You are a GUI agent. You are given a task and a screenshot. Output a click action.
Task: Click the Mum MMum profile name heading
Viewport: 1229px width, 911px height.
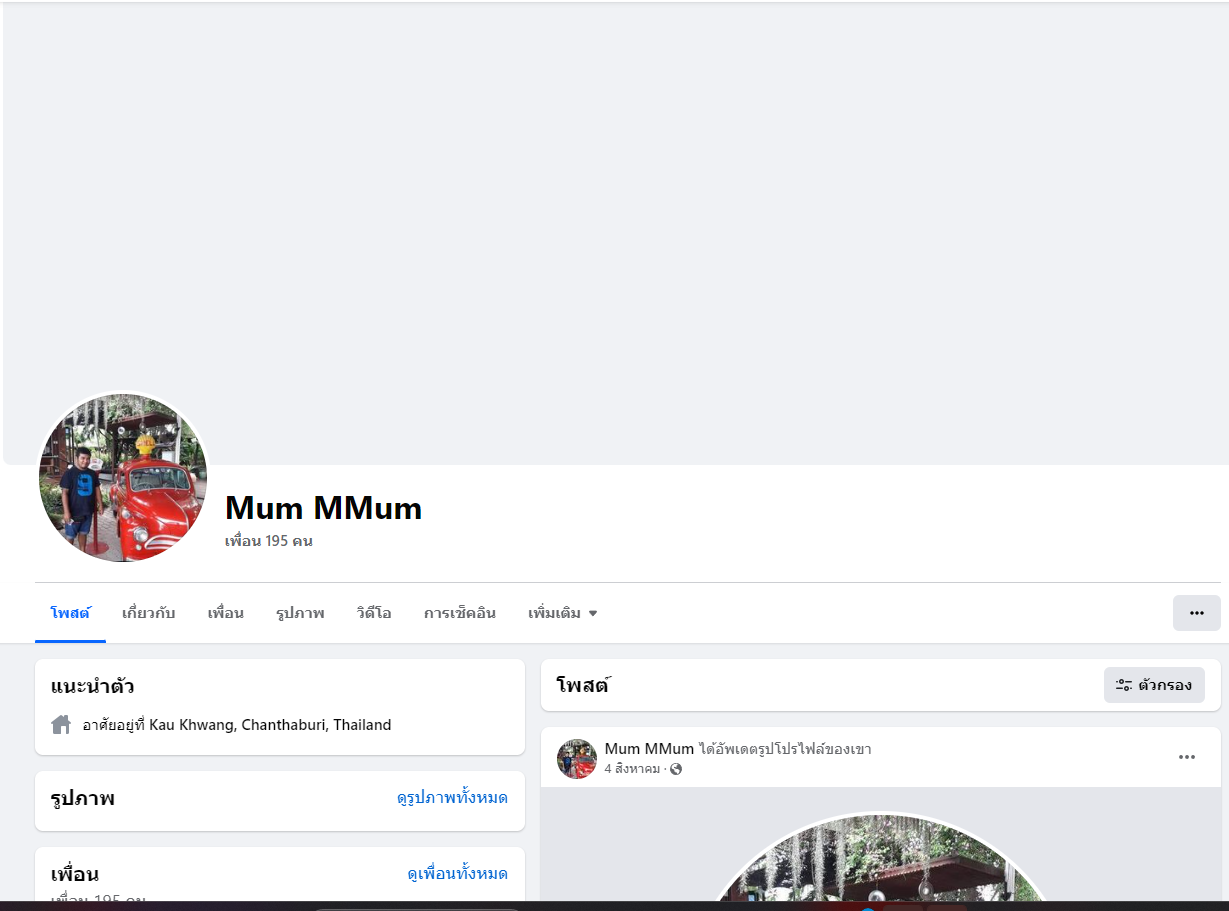324,508
